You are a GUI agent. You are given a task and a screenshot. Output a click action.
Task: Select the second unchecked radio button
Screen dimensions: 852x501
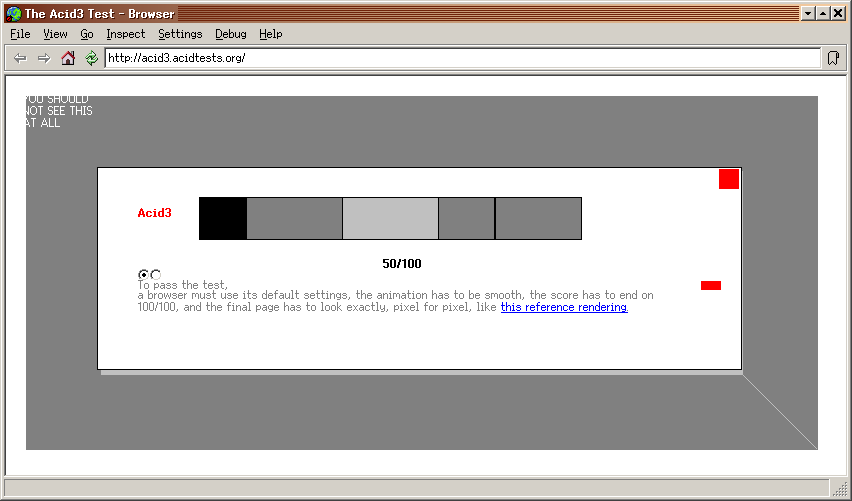tap(156, 274)
